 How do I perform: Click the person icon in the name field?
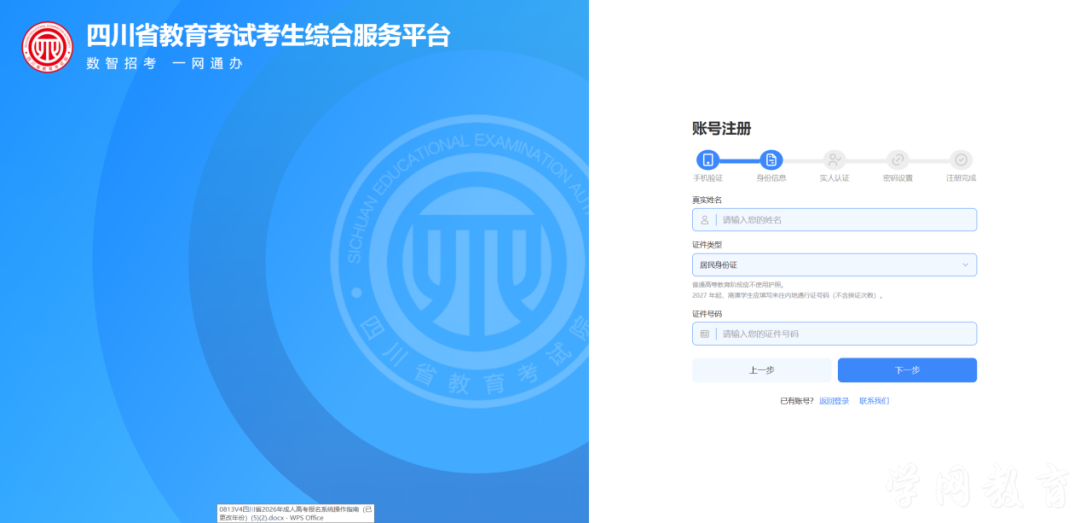click(x=705, y=220)
